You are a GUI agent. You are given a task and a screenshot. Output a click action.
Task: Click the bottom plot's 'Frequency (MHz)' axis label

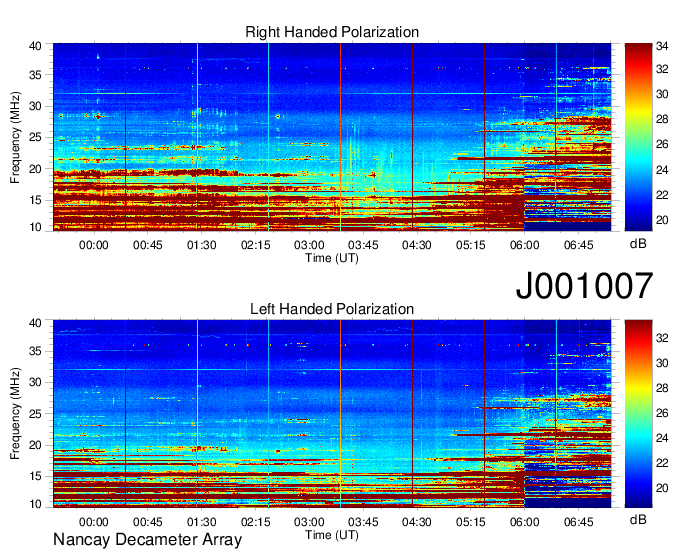(15, 414)
